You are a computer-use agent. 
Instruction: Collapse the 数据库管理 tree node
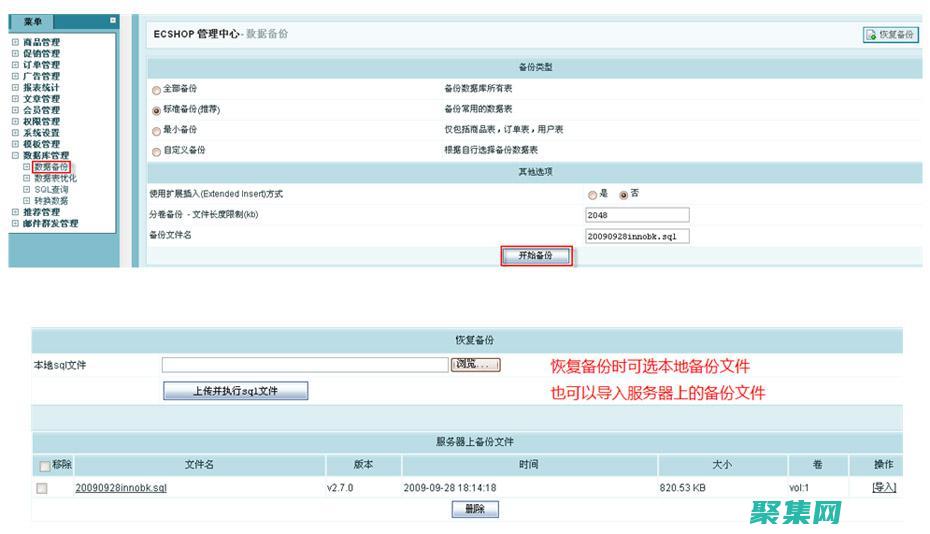[15, 155]
